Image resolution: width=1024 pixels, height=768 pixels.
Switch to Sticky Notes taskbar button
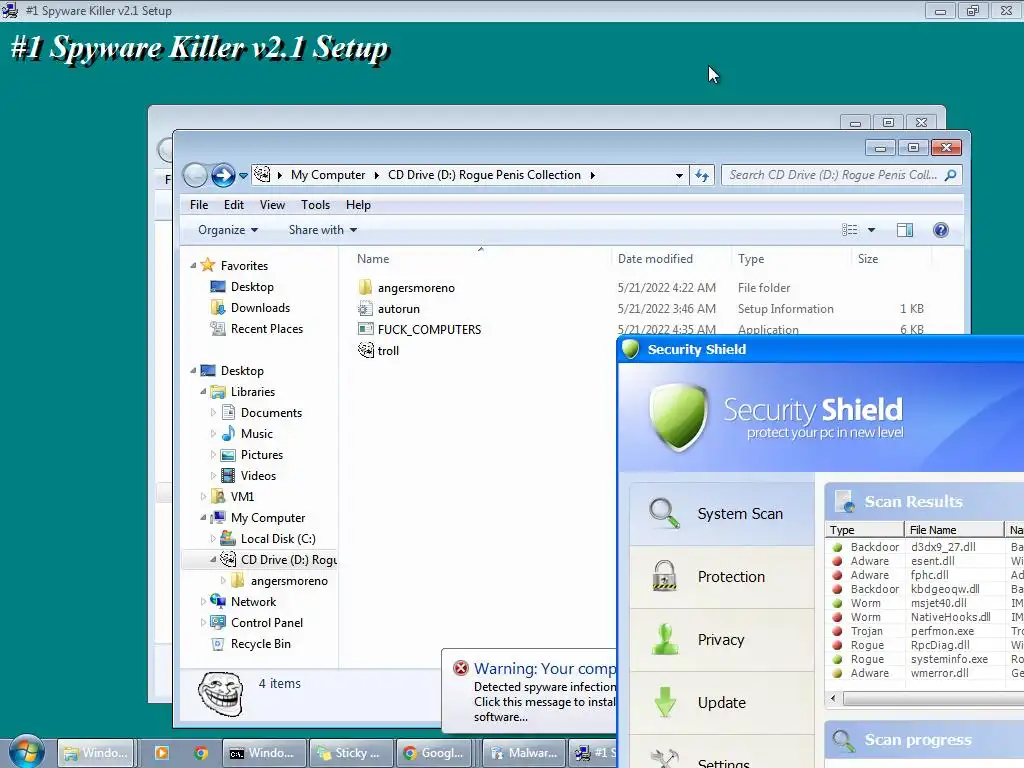click(x=351, y=753)
